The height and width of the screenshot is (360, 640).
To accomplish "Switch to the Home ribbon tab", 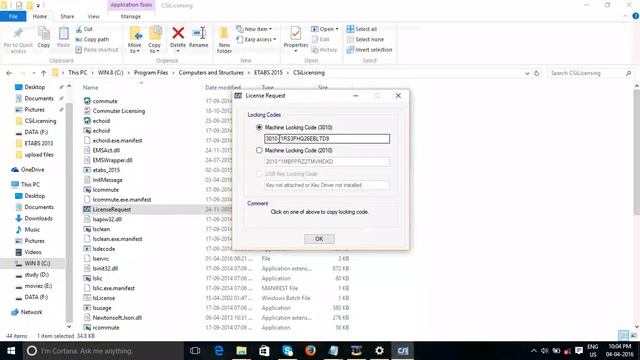I will tap(40, 16).
